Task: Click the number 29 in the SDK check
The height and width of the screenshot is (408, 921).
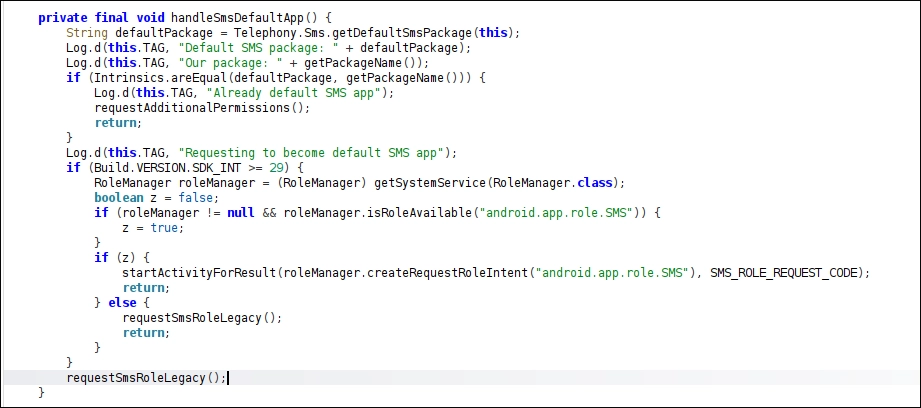Action: pyautogui.click(x=276, y=168)
